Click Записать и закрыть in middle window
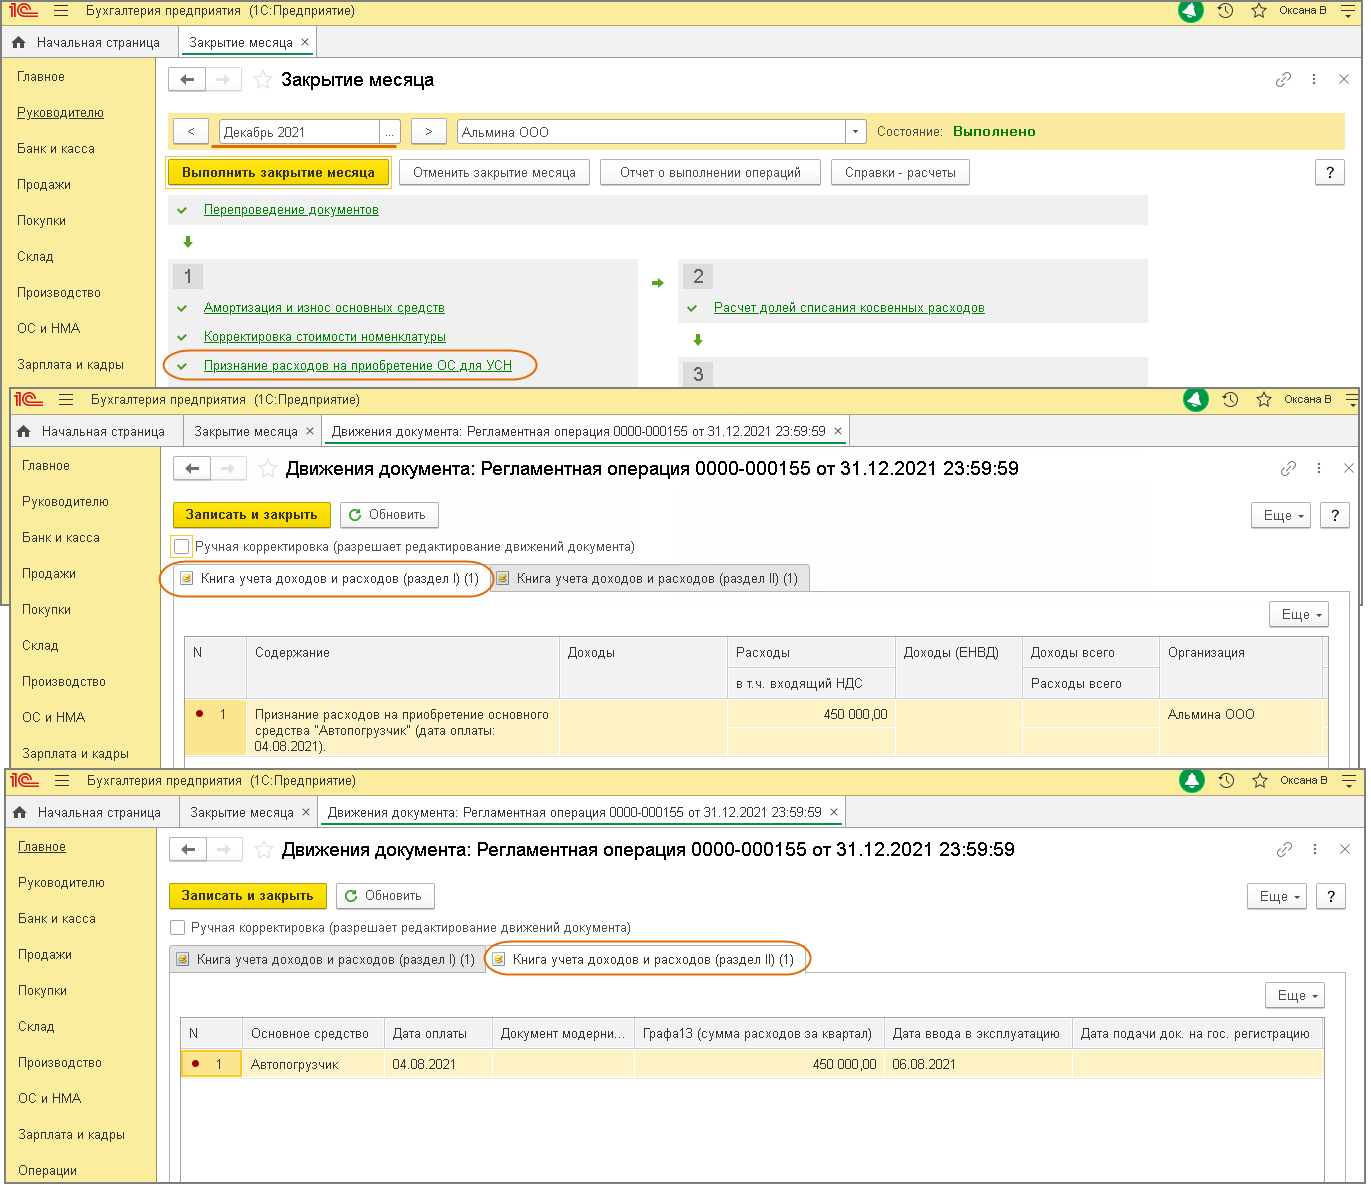Viewport: 1371px width, 1185px height. 251,515
